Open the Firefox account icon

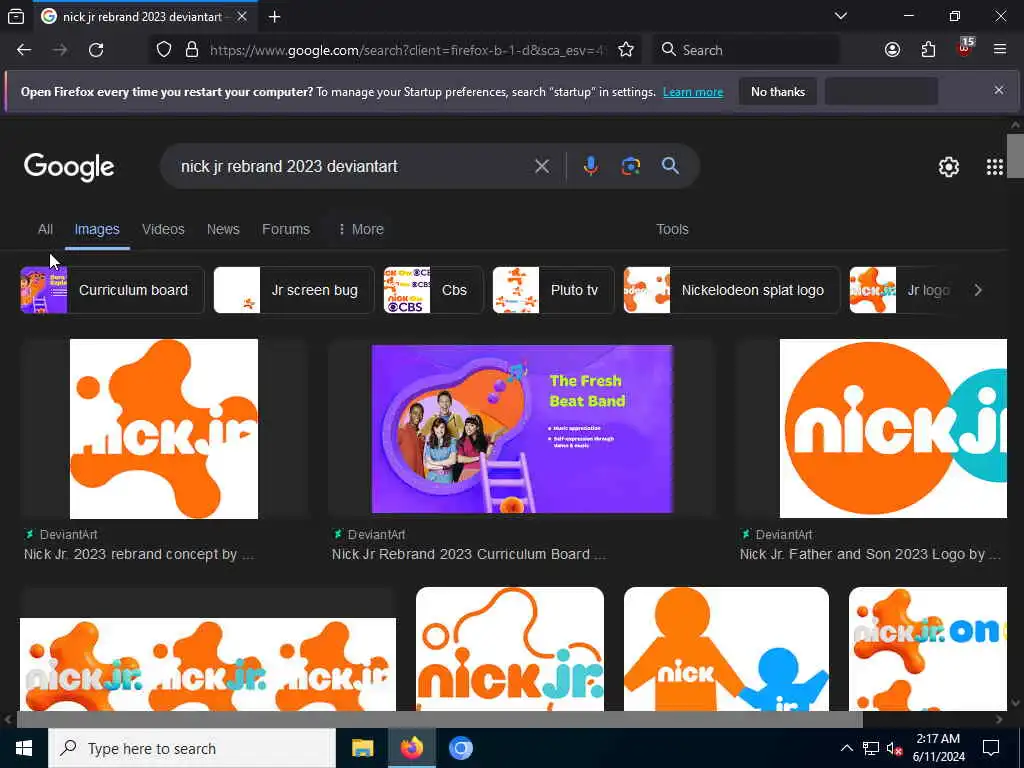pos(892,50)
